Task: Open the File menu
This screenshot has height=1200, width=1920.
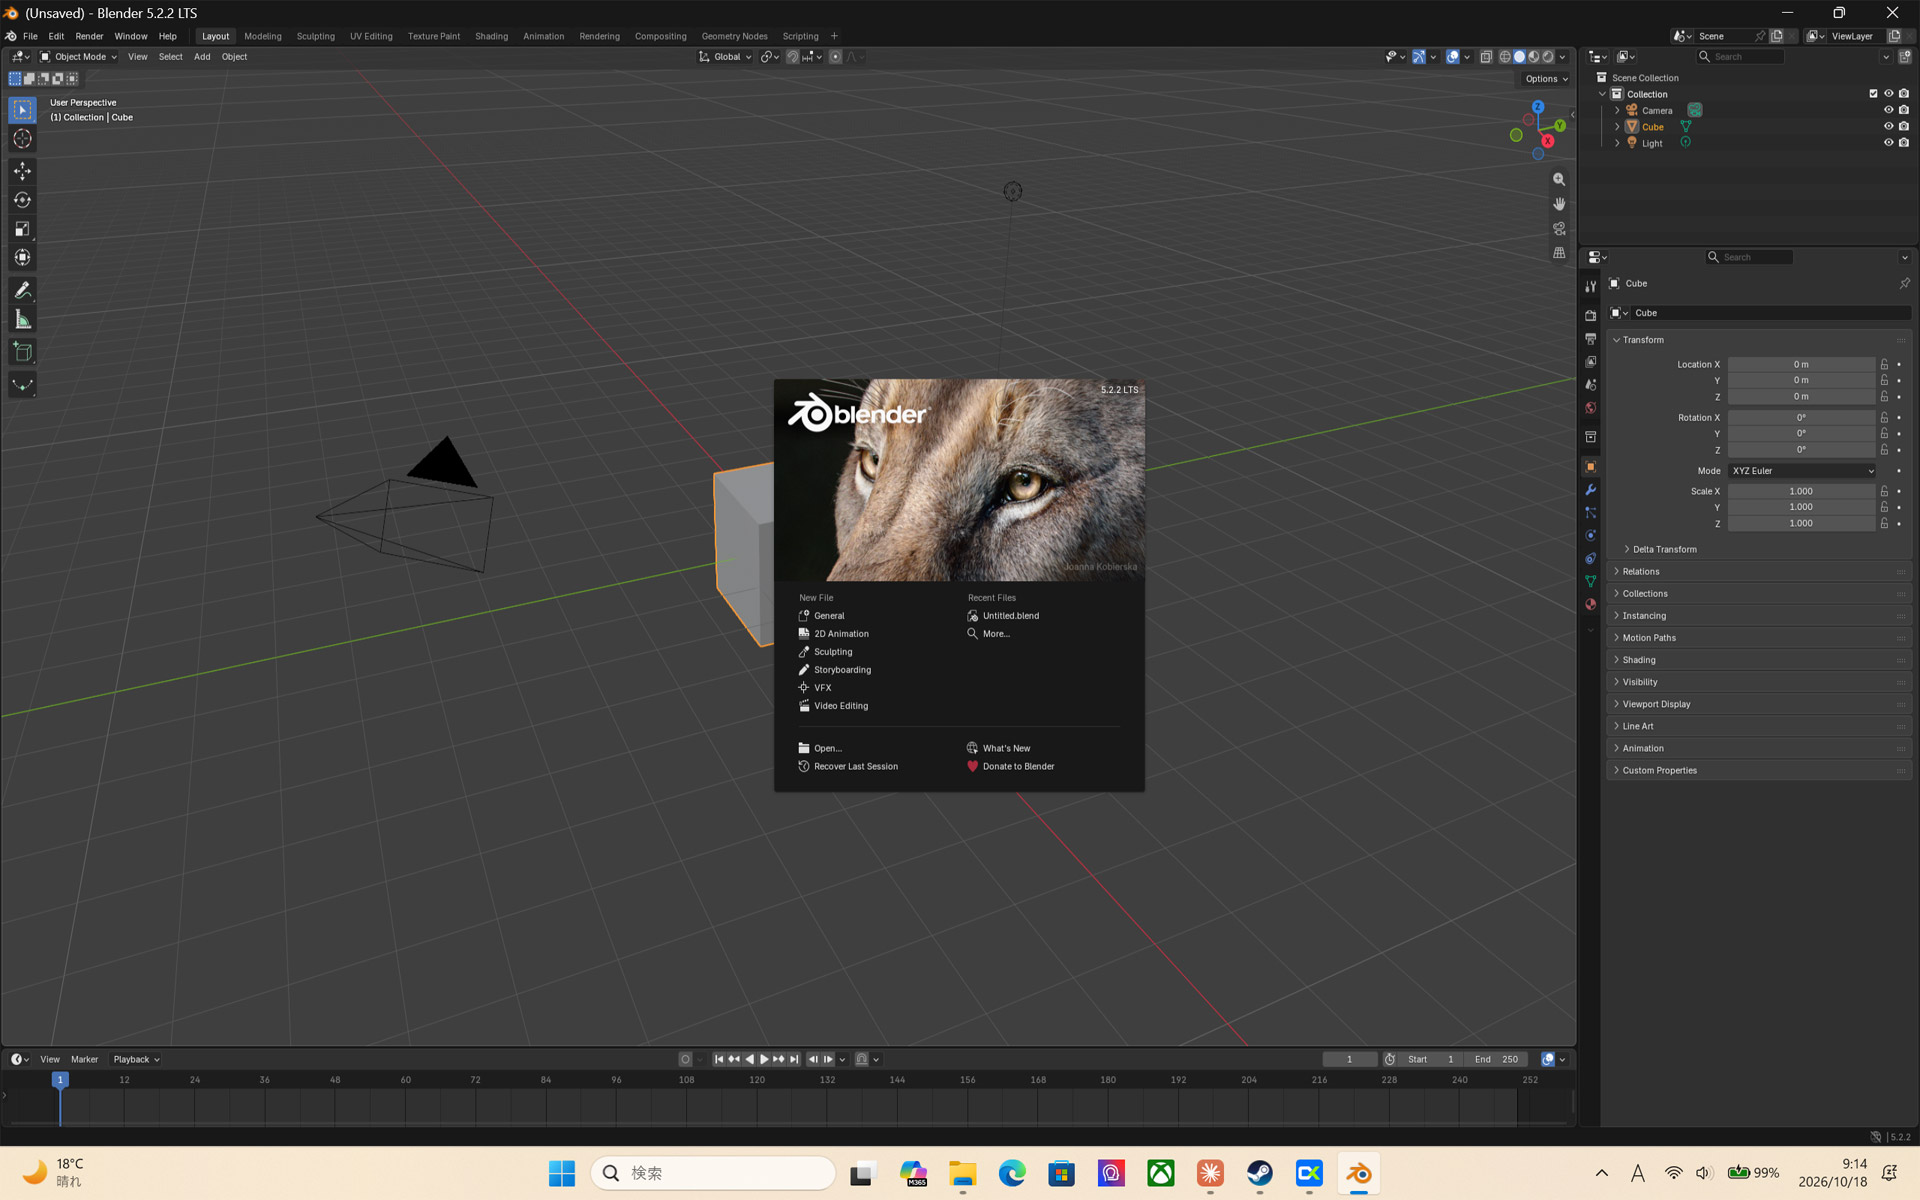Action: (x=30, y=36)
